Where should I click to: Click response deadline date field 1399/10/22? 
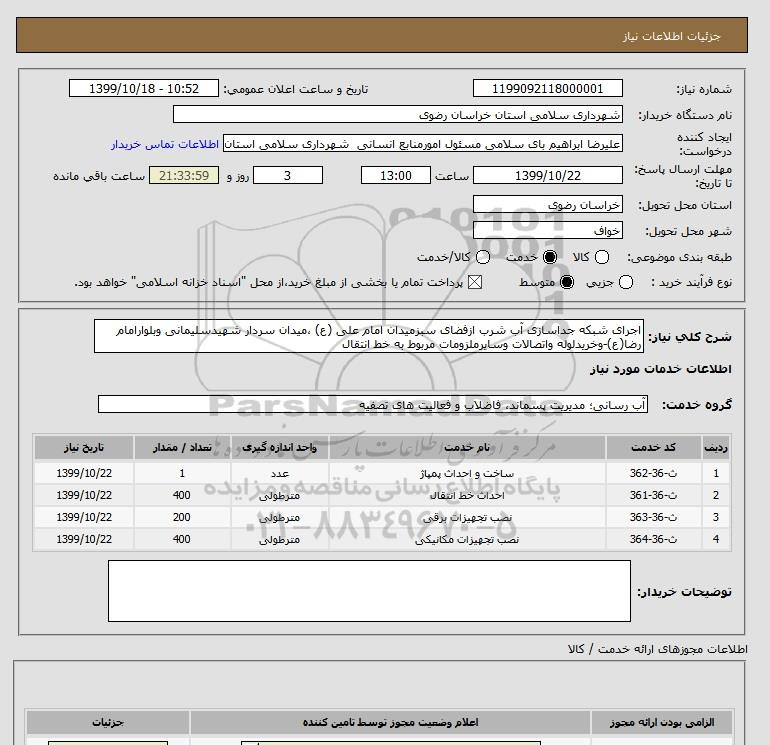click(548, 175)
